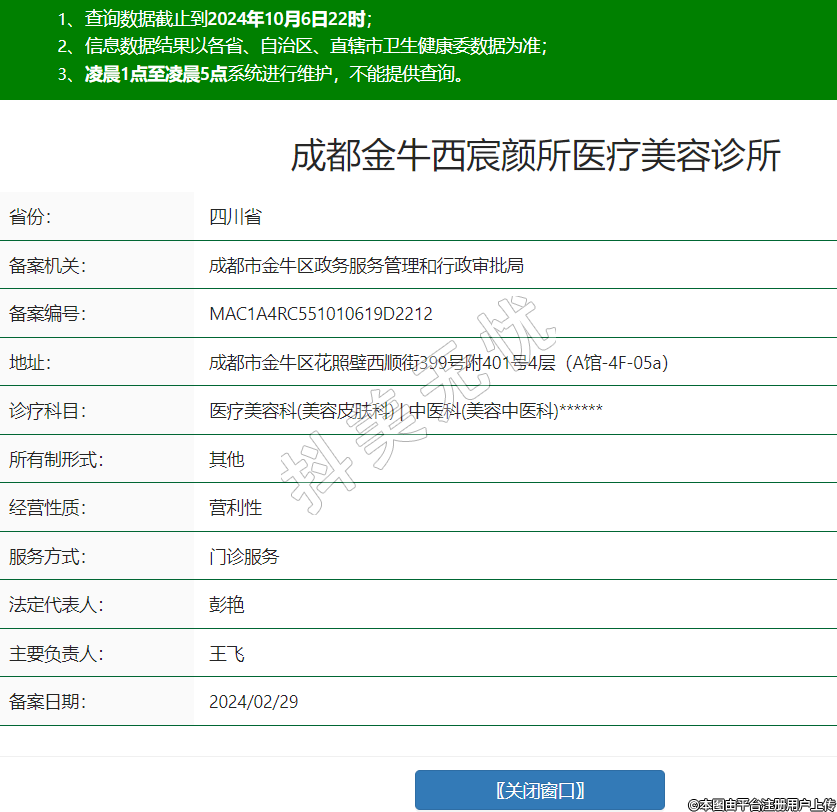
Task: Click the 备案编号 field label
Action: click(x=47, y=314)
